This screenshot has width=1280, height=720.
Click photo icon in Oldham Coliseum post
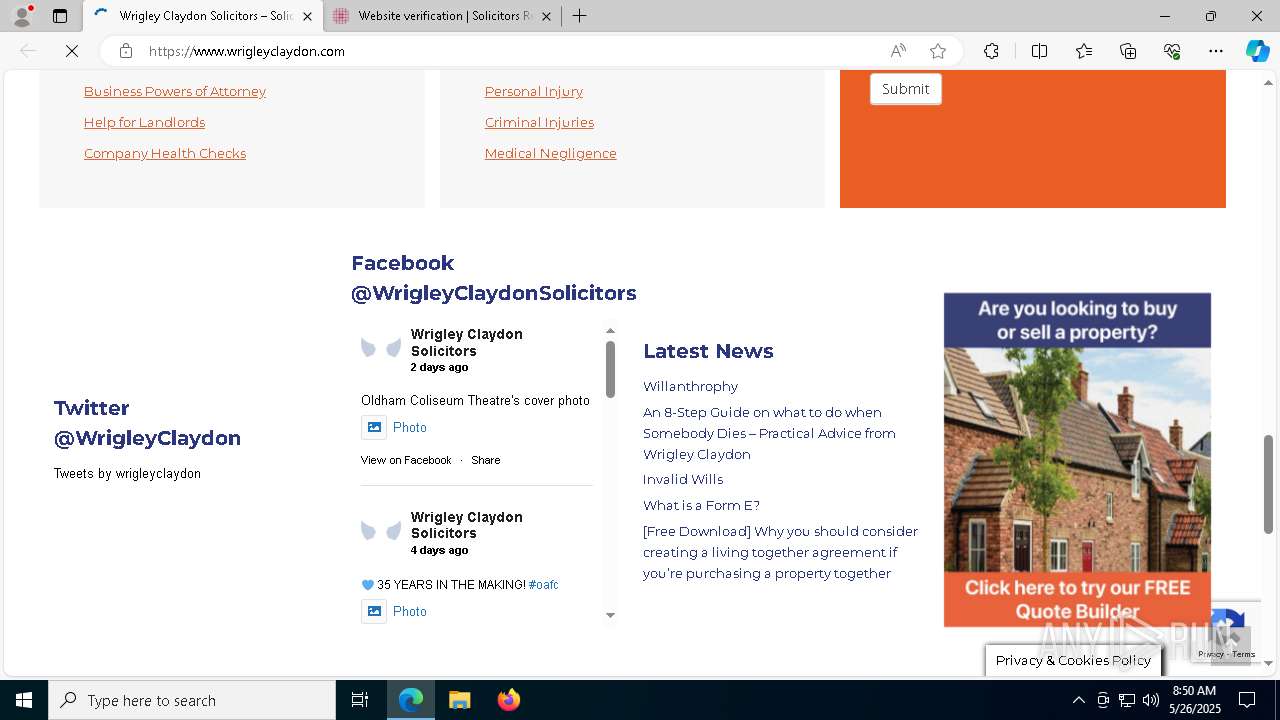[374, 427]
